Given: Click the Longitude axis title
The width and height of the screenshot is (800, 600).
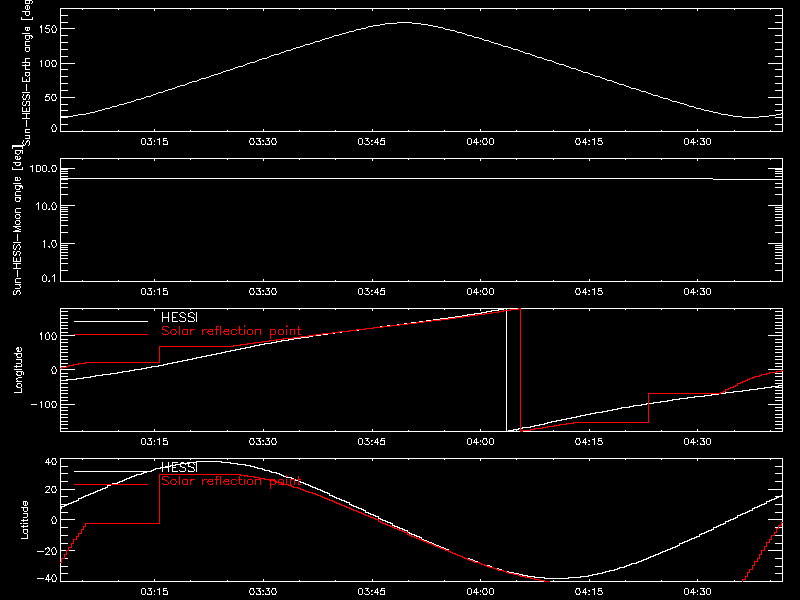Looking at the screenshot, I should pos(18,370).
